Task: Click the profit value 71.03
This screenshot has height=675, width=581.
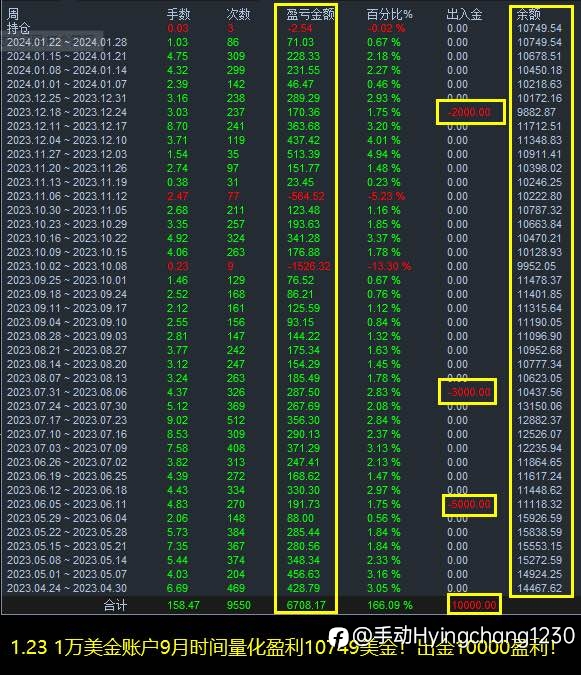Action: point(300,42)
